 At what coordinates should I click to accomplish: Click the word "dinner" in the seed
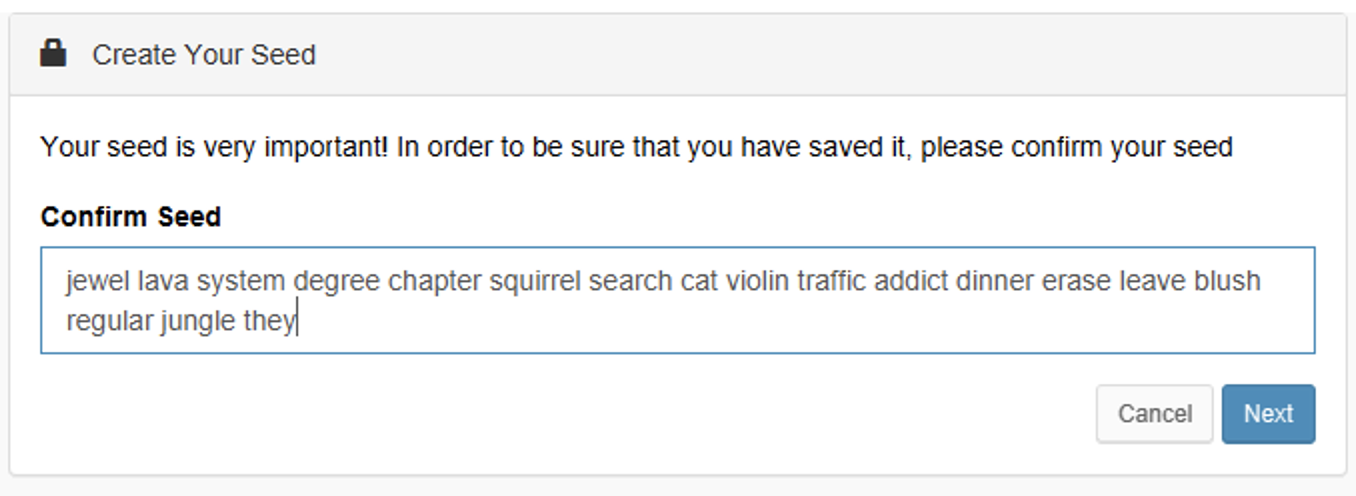tap(994, 281)
